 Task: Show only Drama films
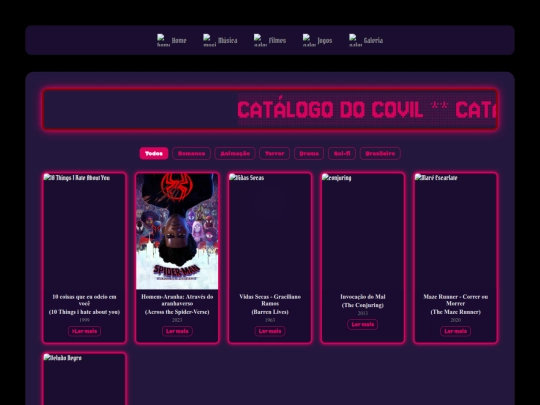coord(309,154)
